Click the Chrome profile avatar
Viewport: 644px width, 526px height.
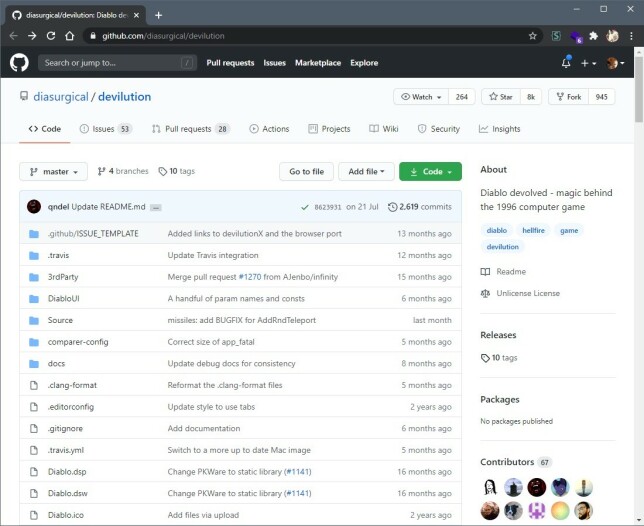[612, 36]
